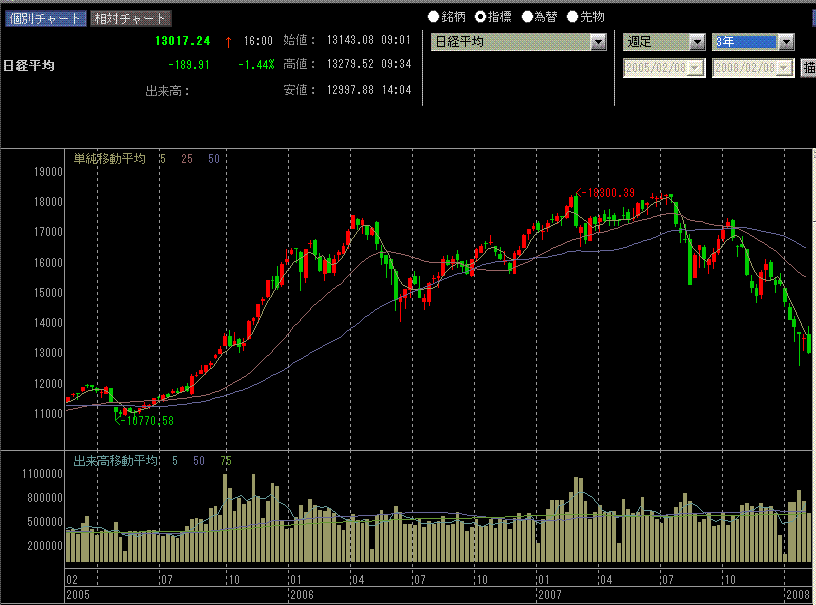Open the 週足 candle interval dropdown
The image size is (816, 605).
click(696, 42)
